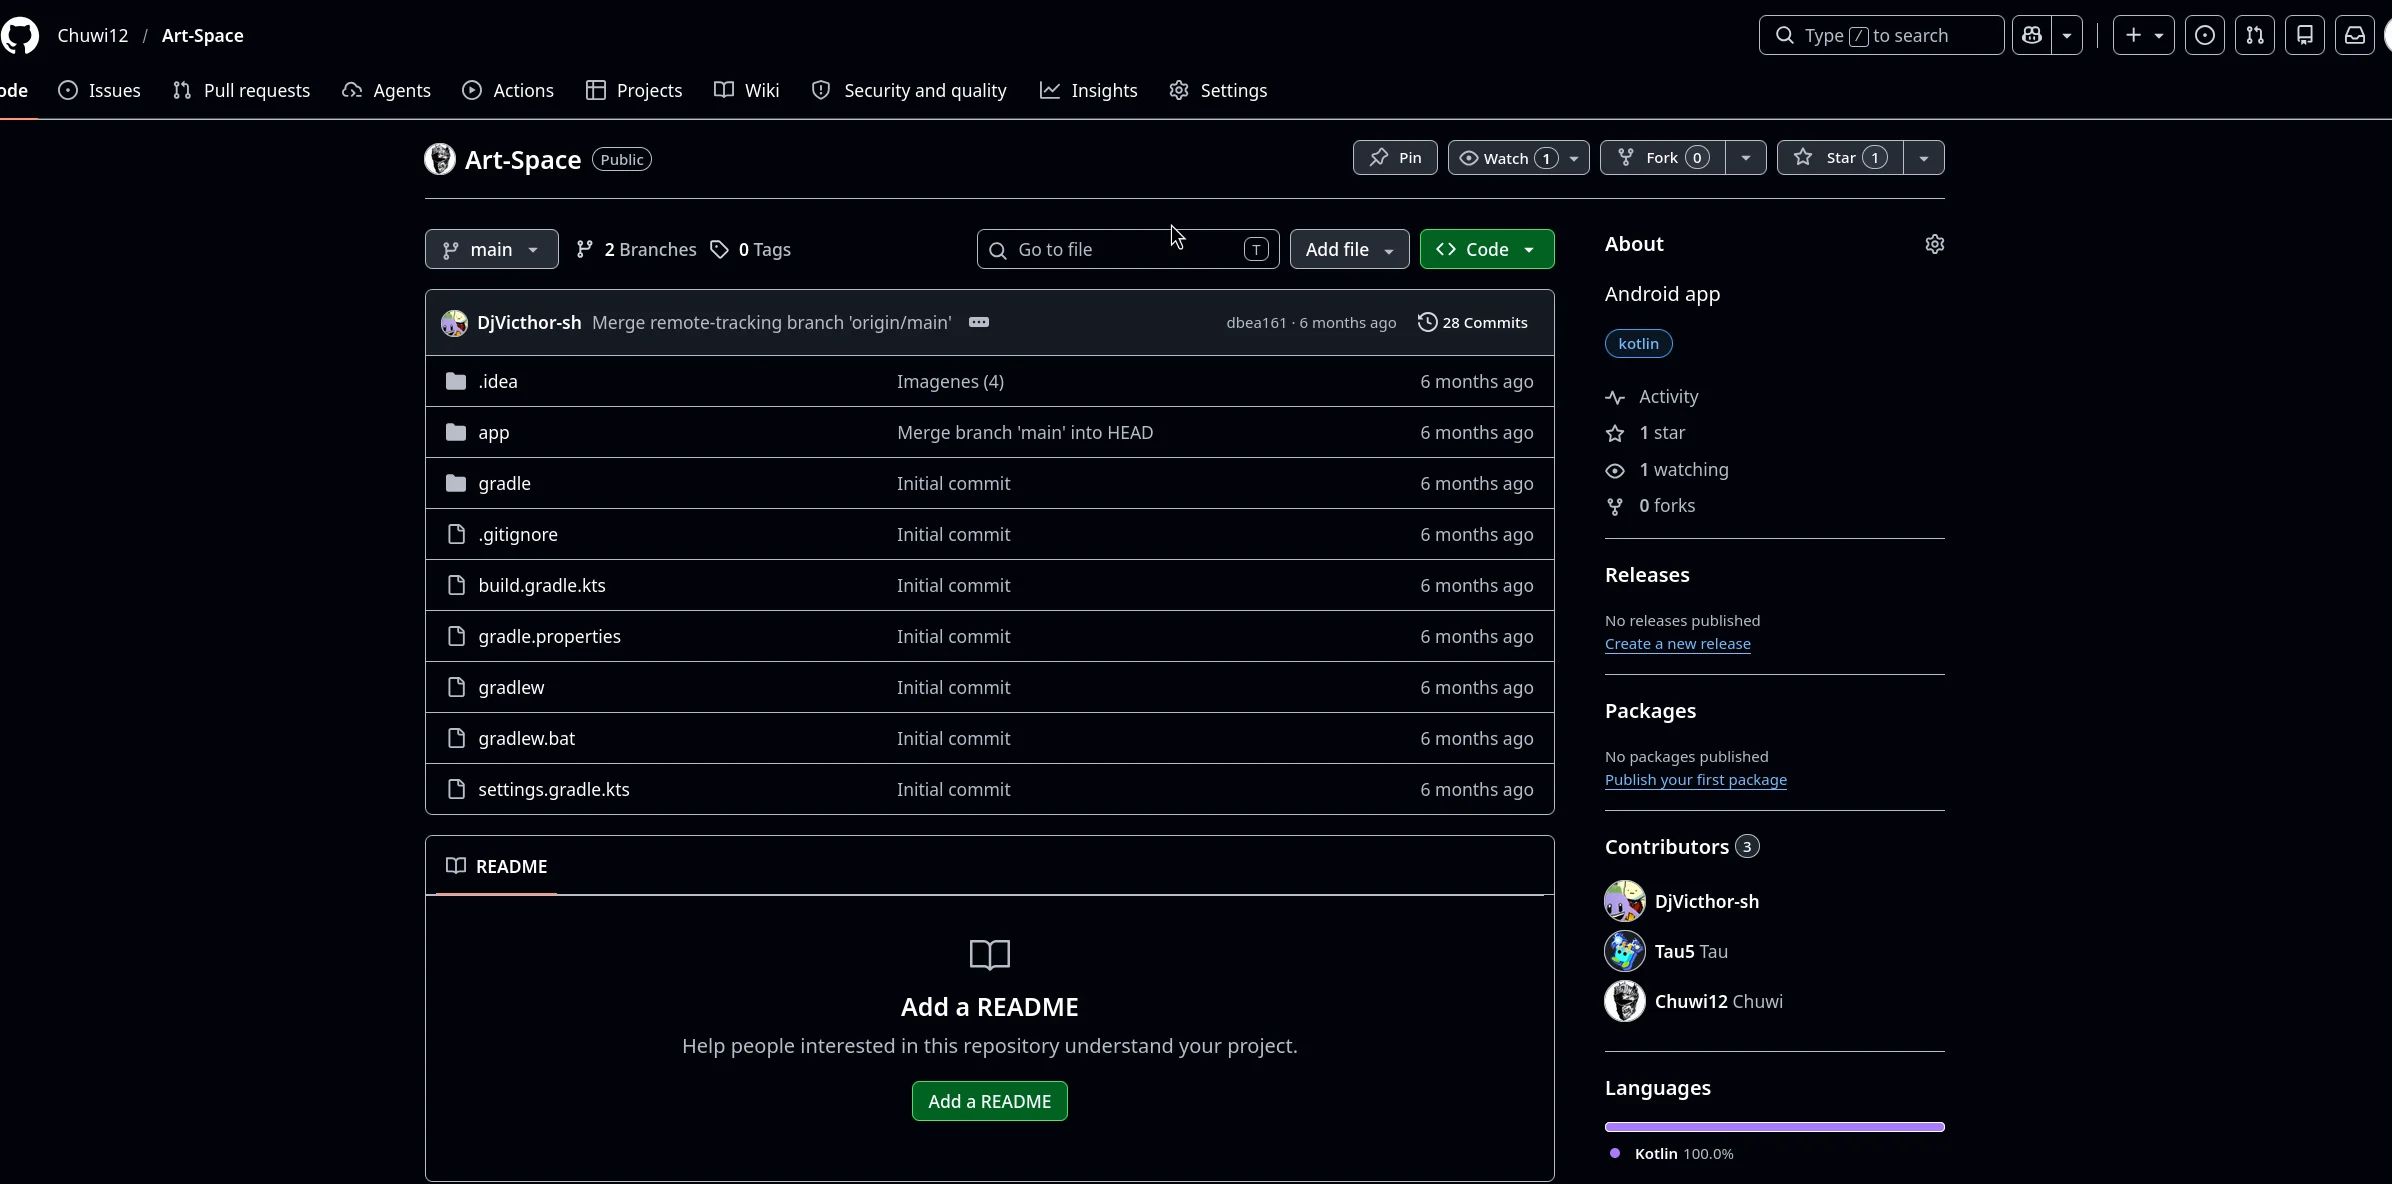Screen dimensions: 2392x1184
Task: Click the app folder icon
Action: point(456,432)
